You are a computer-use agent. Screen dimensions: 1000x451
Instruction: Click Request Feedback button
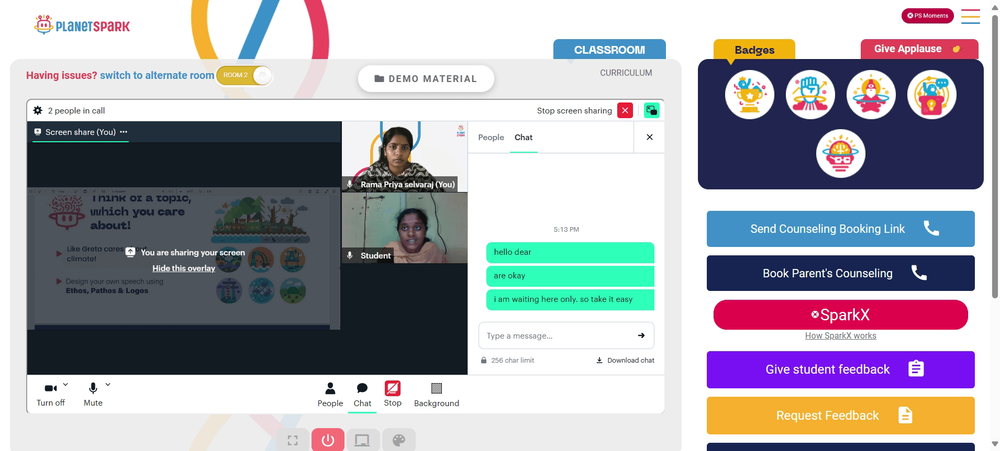click(841, 415)
